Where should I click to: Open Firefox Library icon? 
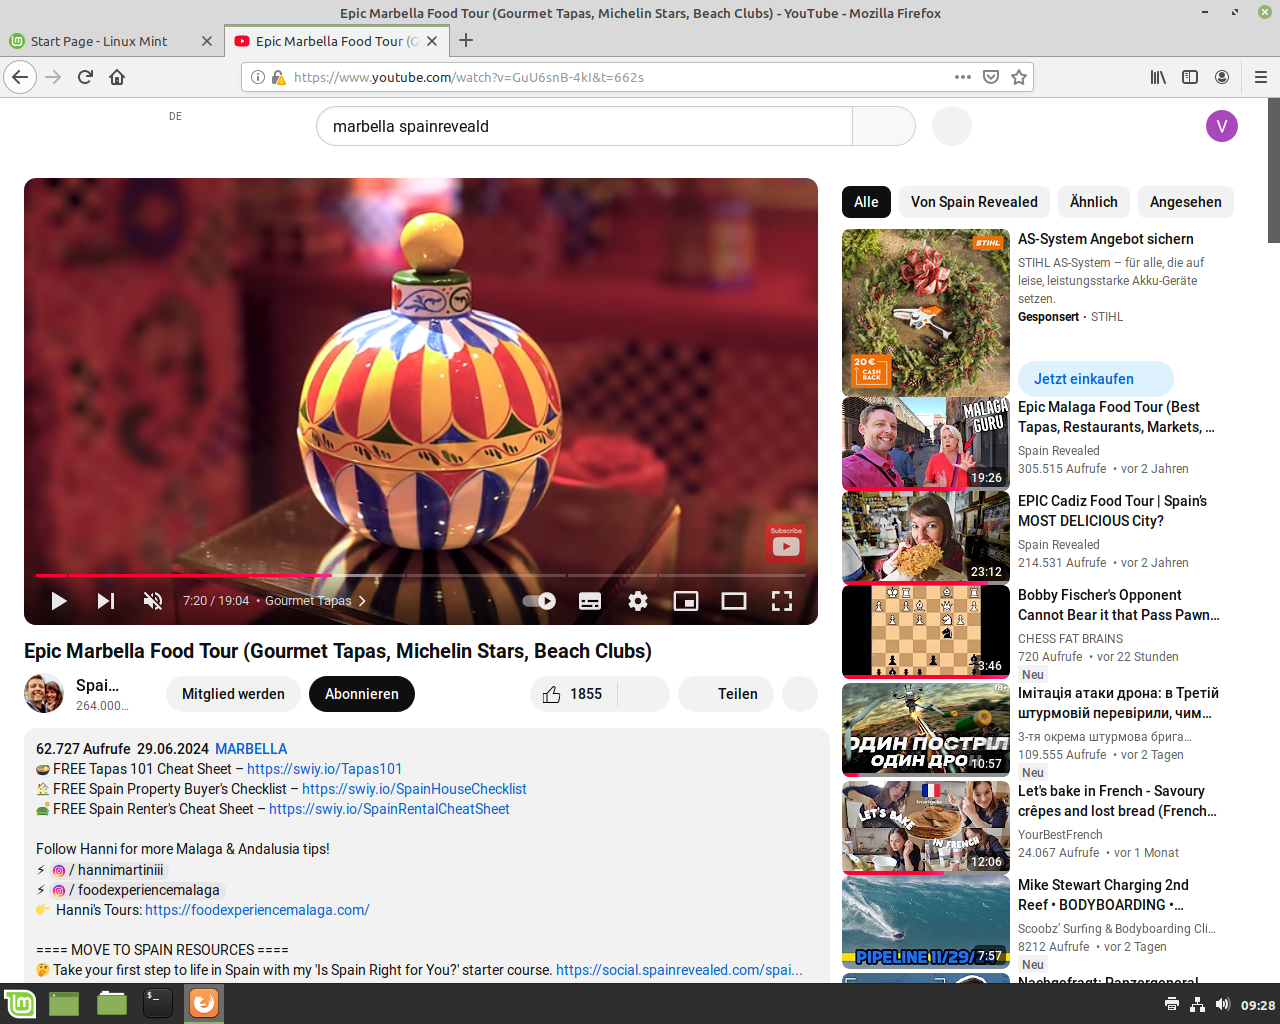pos(1158,77)
